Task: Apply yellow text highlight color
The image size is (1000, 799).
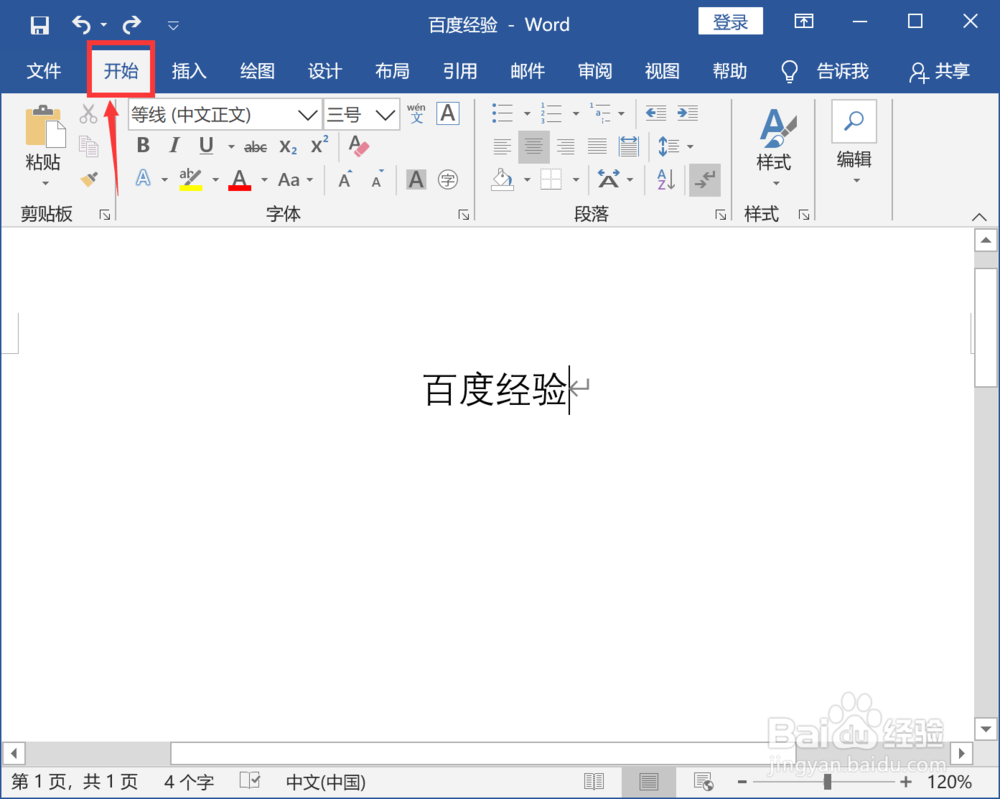Action: 191,179
